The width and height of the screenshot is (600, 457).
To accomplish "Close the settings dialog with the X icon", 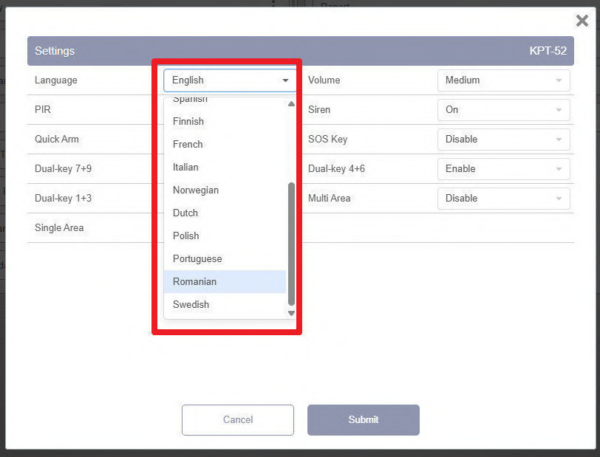I will click(582, 20).
